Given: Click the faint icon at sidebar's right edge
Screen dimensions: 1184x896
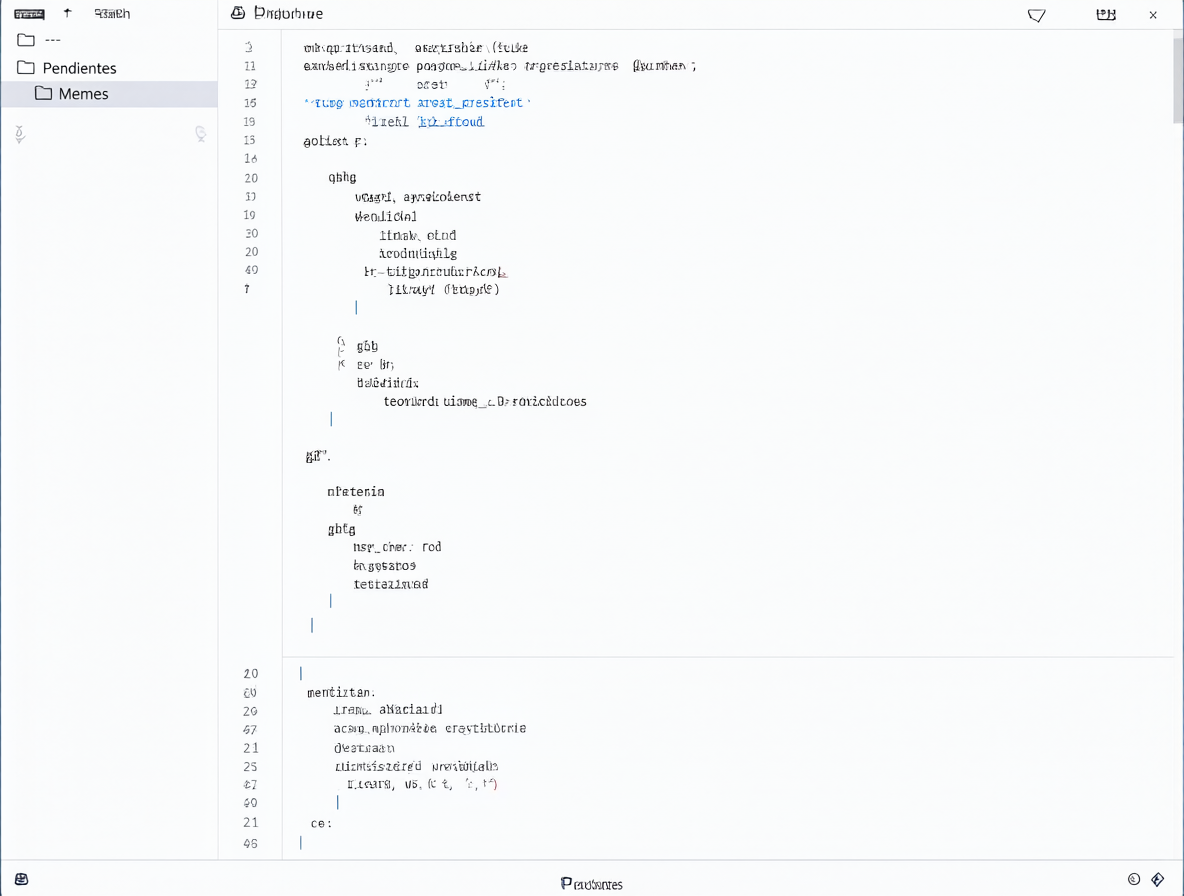Looking at the screenshot, I should coord(200,134).
